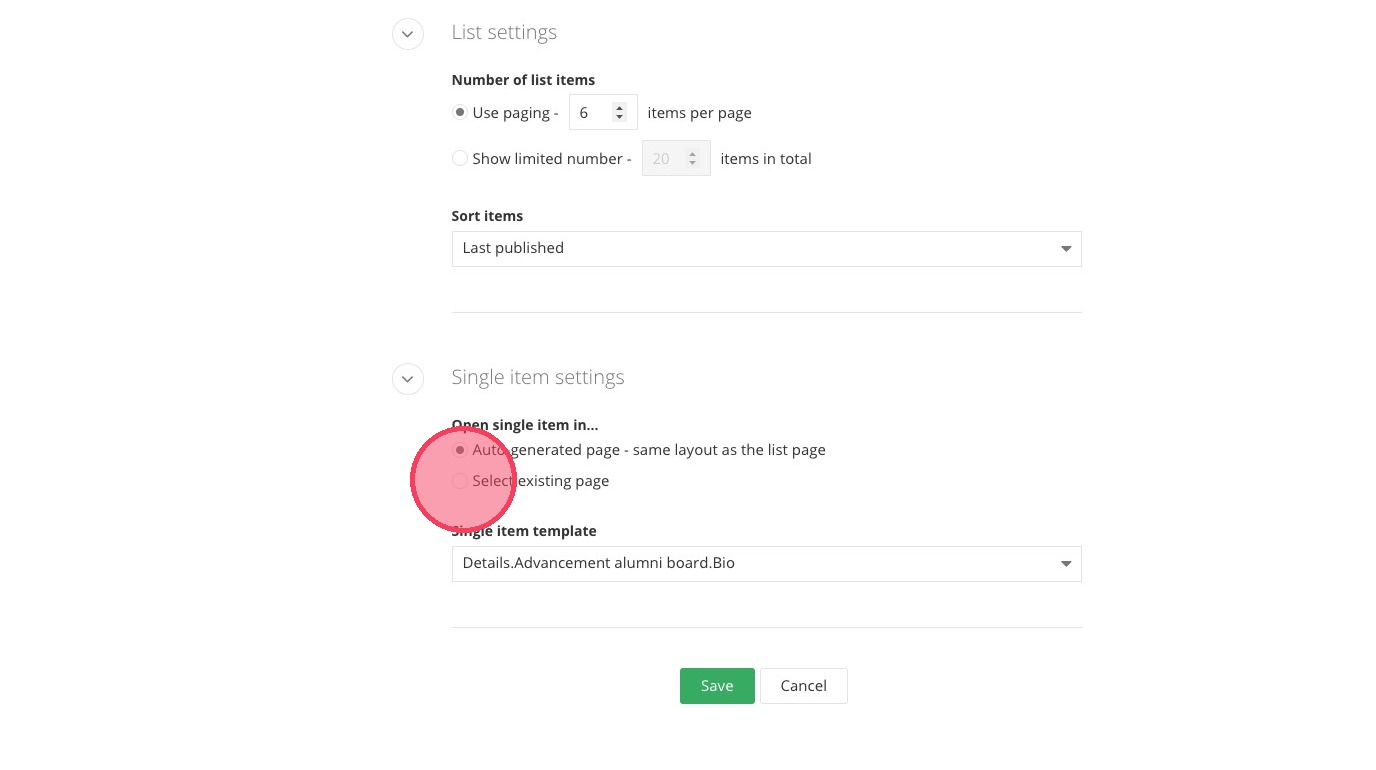Viewport: 1376px width, 770px height.
Task: Open the Sort items dropdown
Action: 766,249
